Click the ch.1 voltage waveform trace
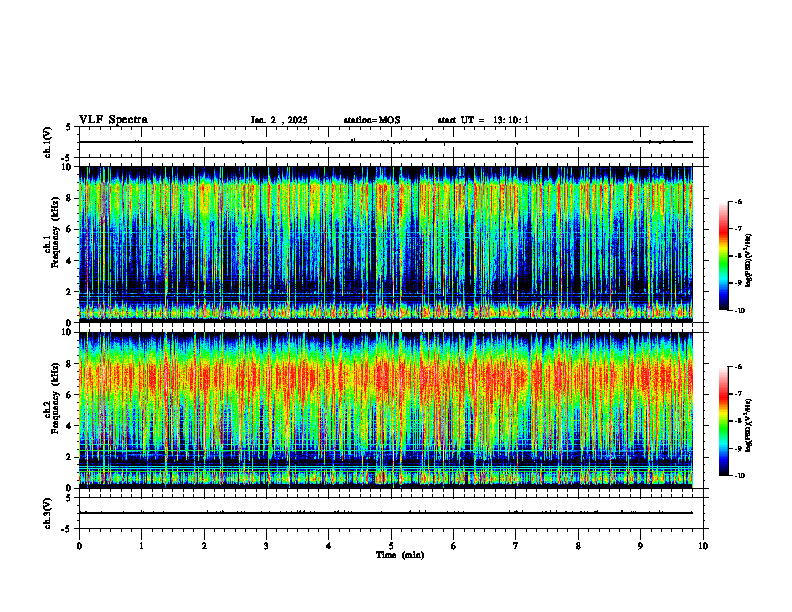The height and width of the screenshot is (612, 792). (x=386, y=142)
